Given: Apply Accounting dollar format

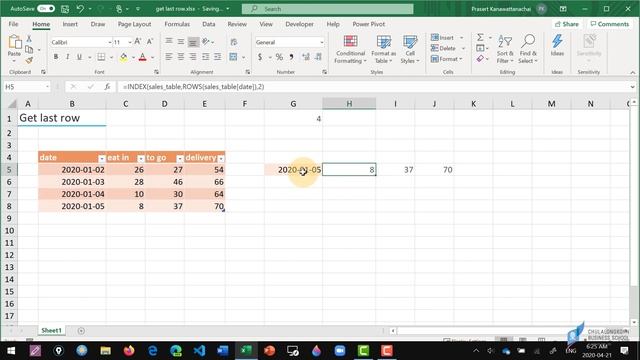Looking at the screenshot, I should (260, 57).
